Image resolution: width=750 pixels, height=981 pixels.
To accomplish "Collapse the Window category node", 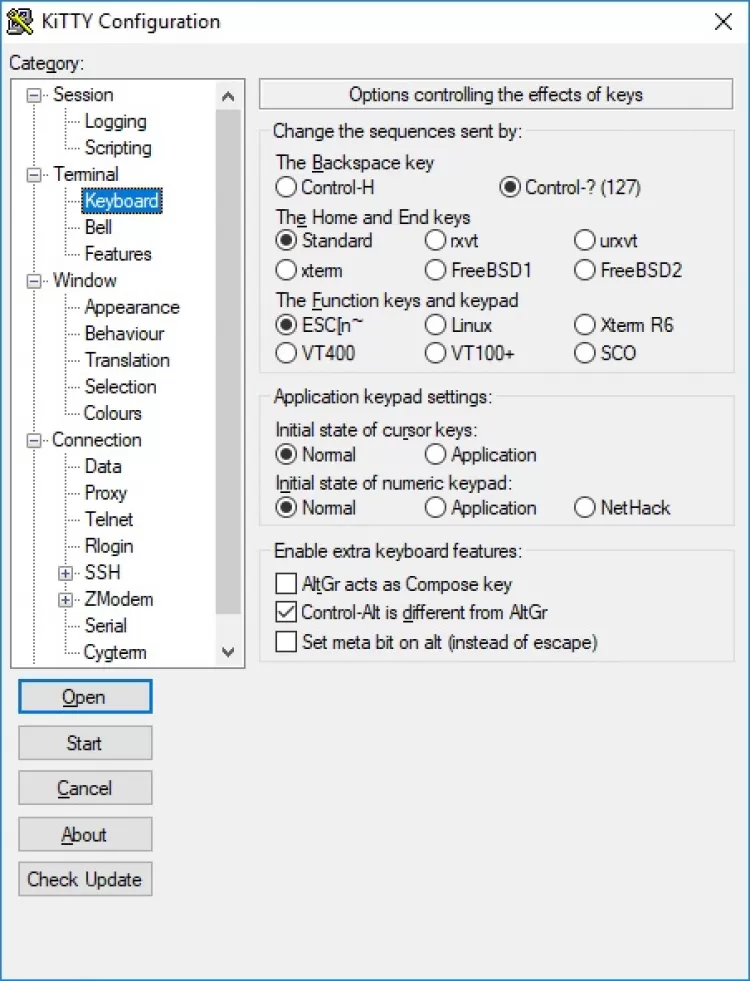I will point(36,281).
